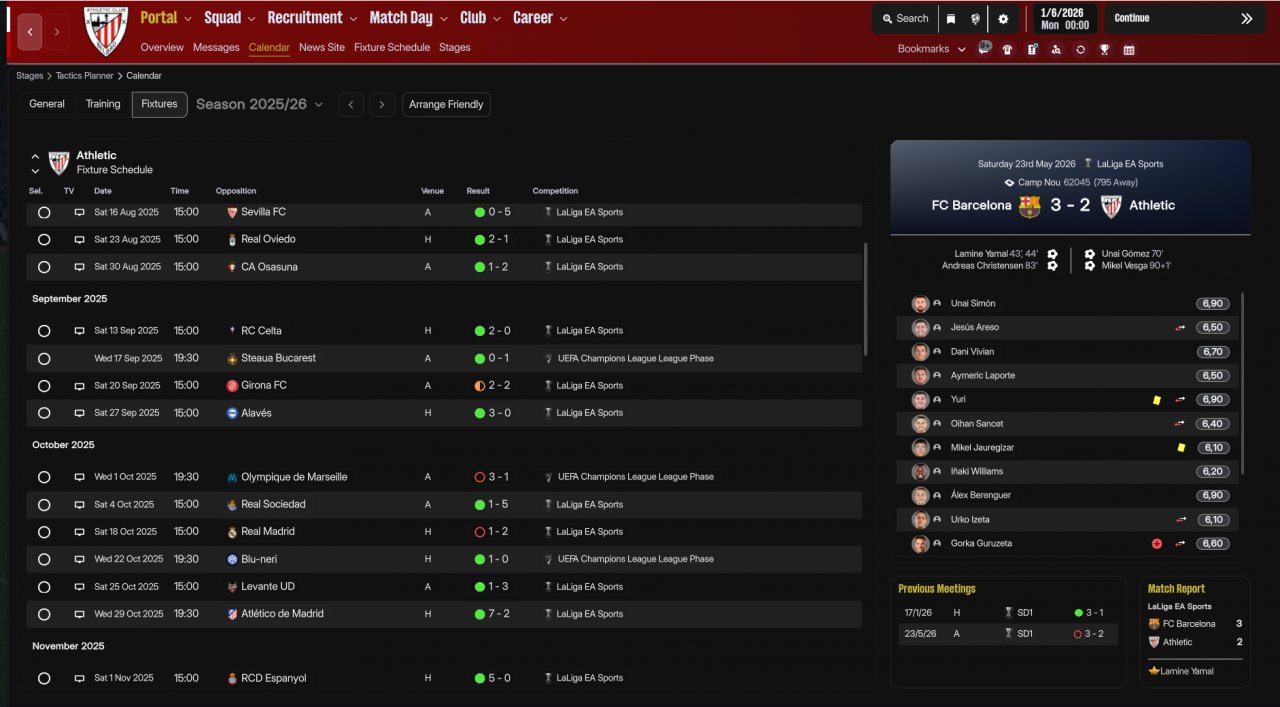The image size is (1280, 707).
Task: Click Jesús Areso's substitution arrows icon
Action: pos(1181,328)
